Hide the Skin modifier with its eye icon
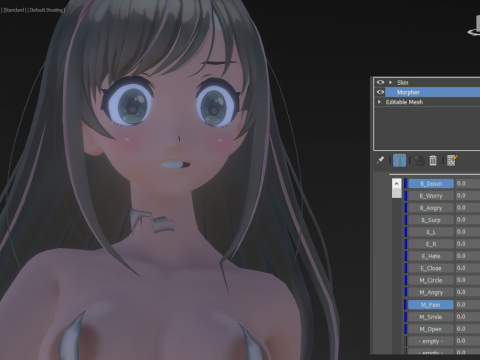This screenshot has width=480, height=360. [x=380, y=82]
